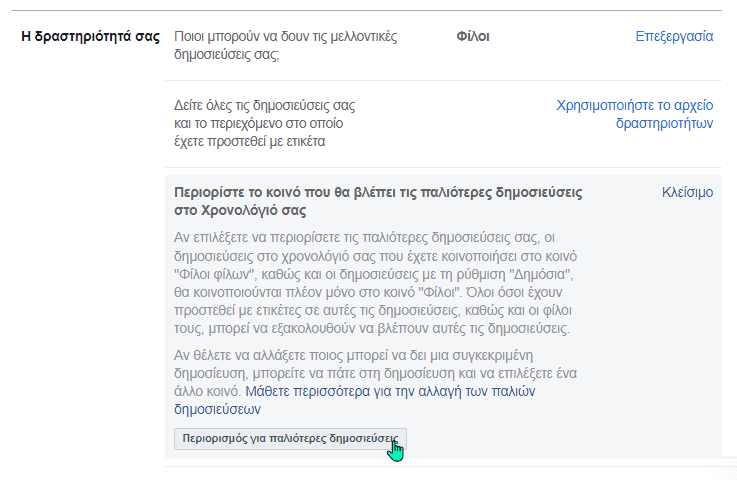Select the Φίλοι audience value
Image resolution: width=737 pixels, height=480 pixels.
(x=473, y=37)
